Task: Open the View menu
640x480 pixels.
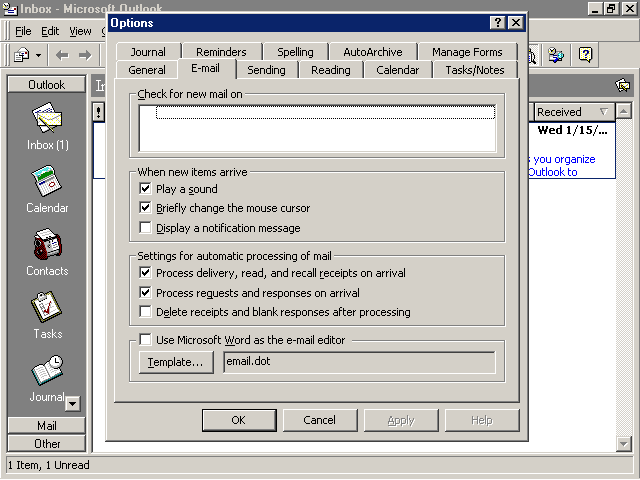Action: click(80, 31)
